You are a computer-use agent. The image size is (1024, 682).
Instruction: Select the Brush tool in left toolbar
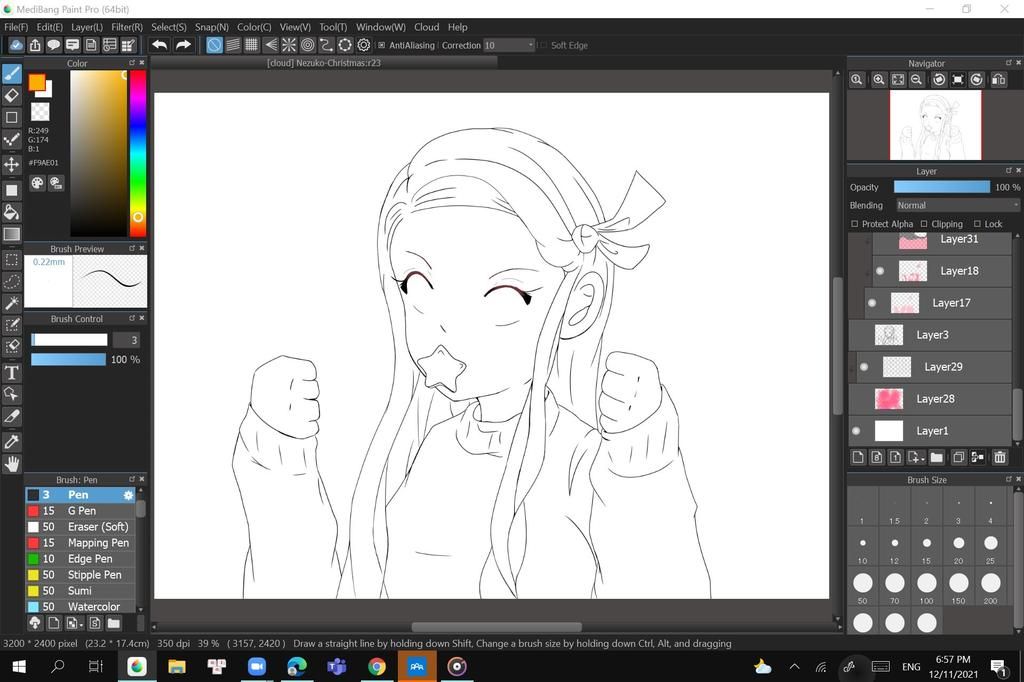12,74
